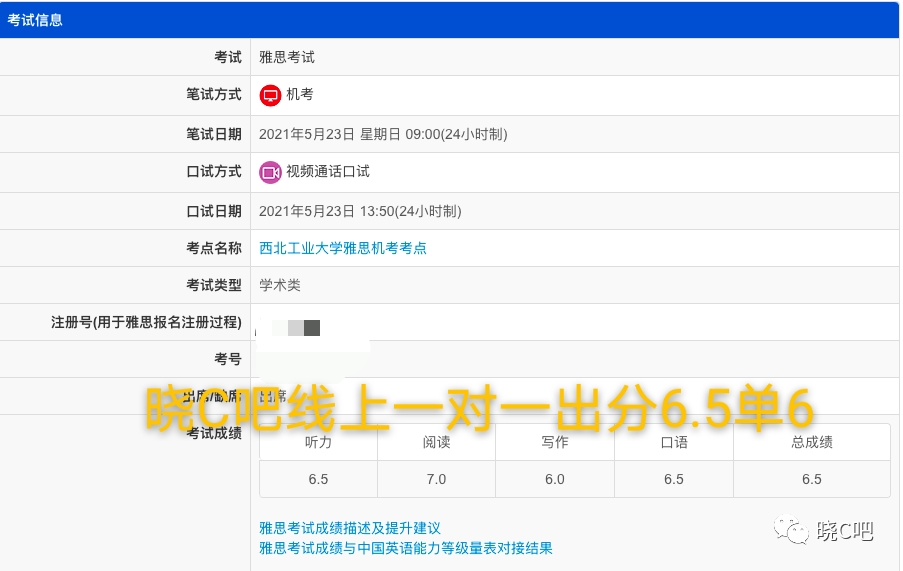
Task: Click the speaking score under 口语
Action: pyautogui.click(x=674, y=479)
